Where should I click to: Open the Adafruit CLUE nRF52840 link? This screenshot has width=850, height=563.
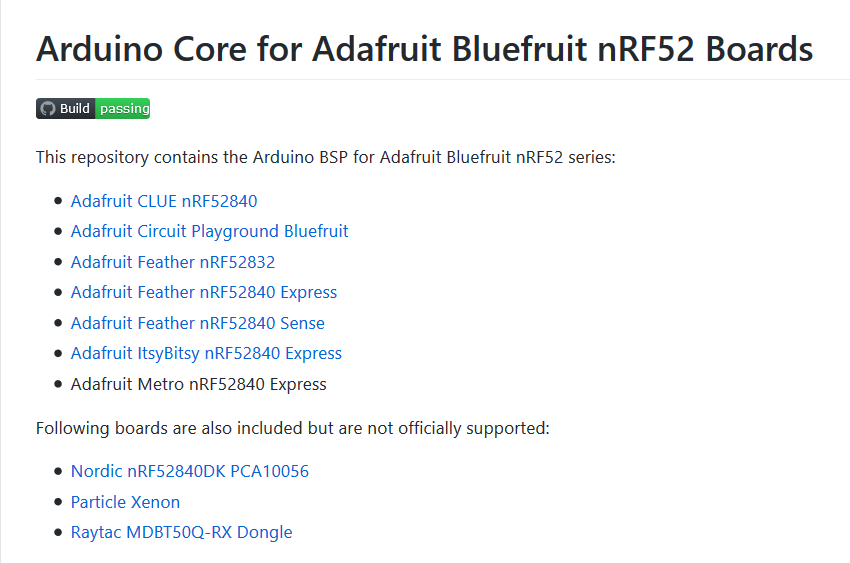pyautogui.click(x=164, y=201)
